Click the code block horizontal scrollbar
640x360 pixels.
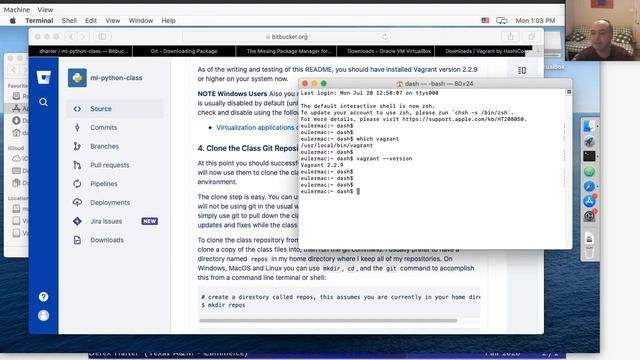(x=328, y=320)
